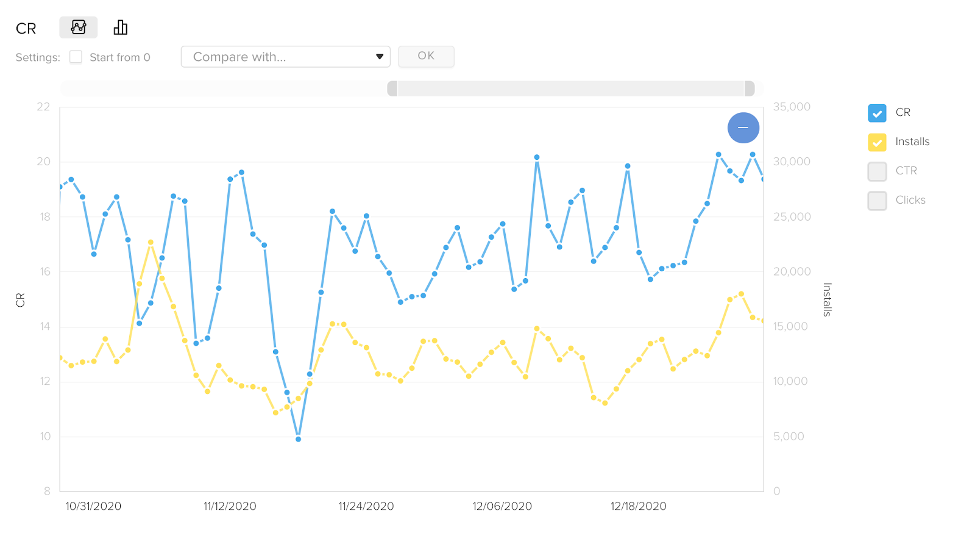Click the 12/18/2020 x-axis date label
Image resolution: width=977 pixels, height=537 pixels.
[639, 506]
